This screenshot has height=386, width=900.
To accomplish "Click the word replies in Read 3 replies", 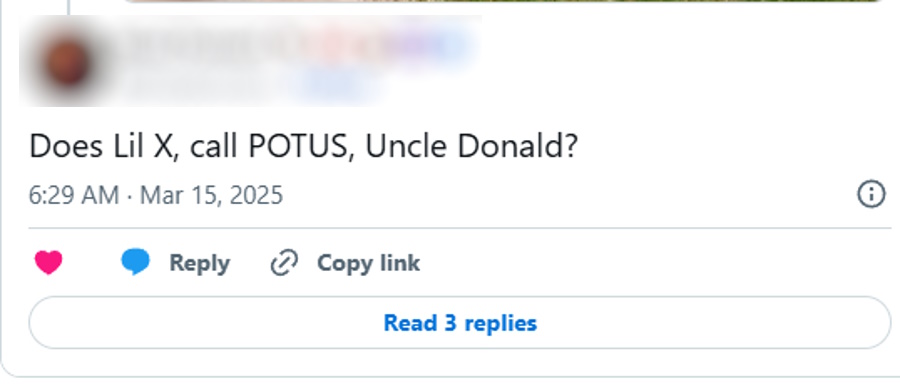I will click(x=501, y=323).
